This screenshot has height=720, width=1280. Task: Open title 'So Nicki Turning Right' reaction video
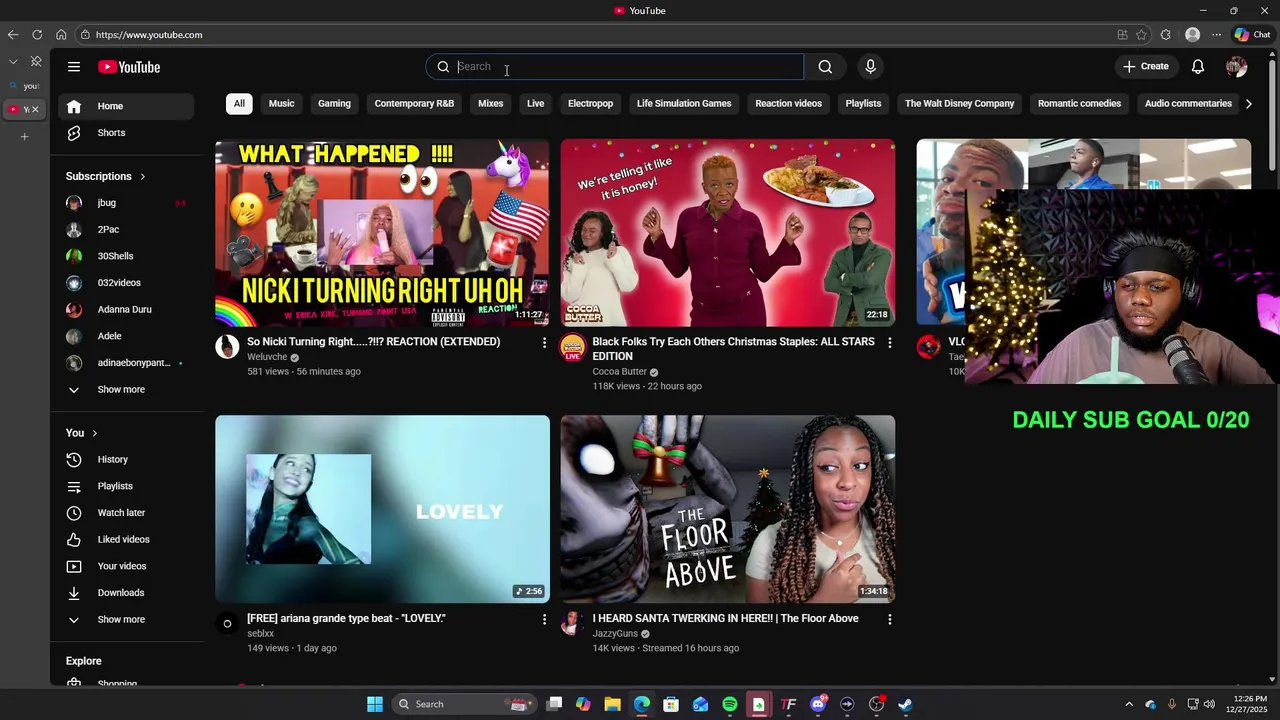[373, 342]
